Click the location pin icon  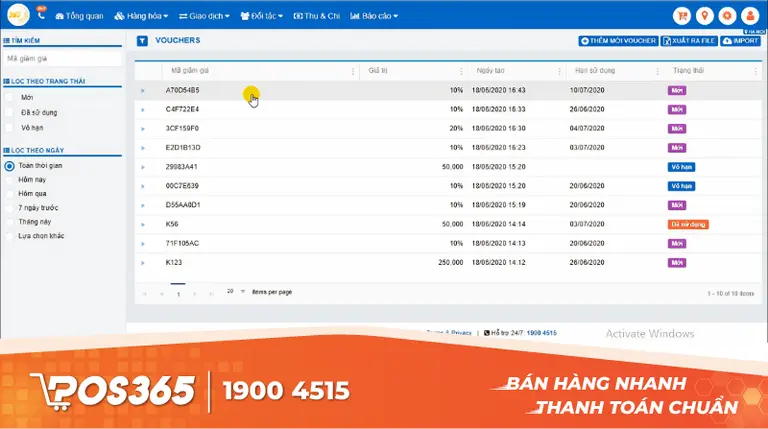click(x=704, y=16)
